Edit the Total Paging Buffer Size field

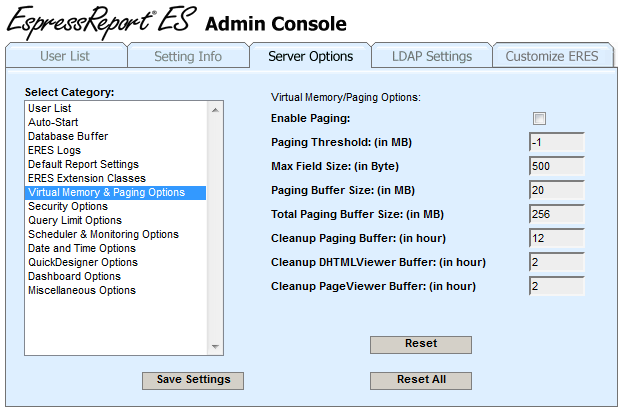coord(557,214)
